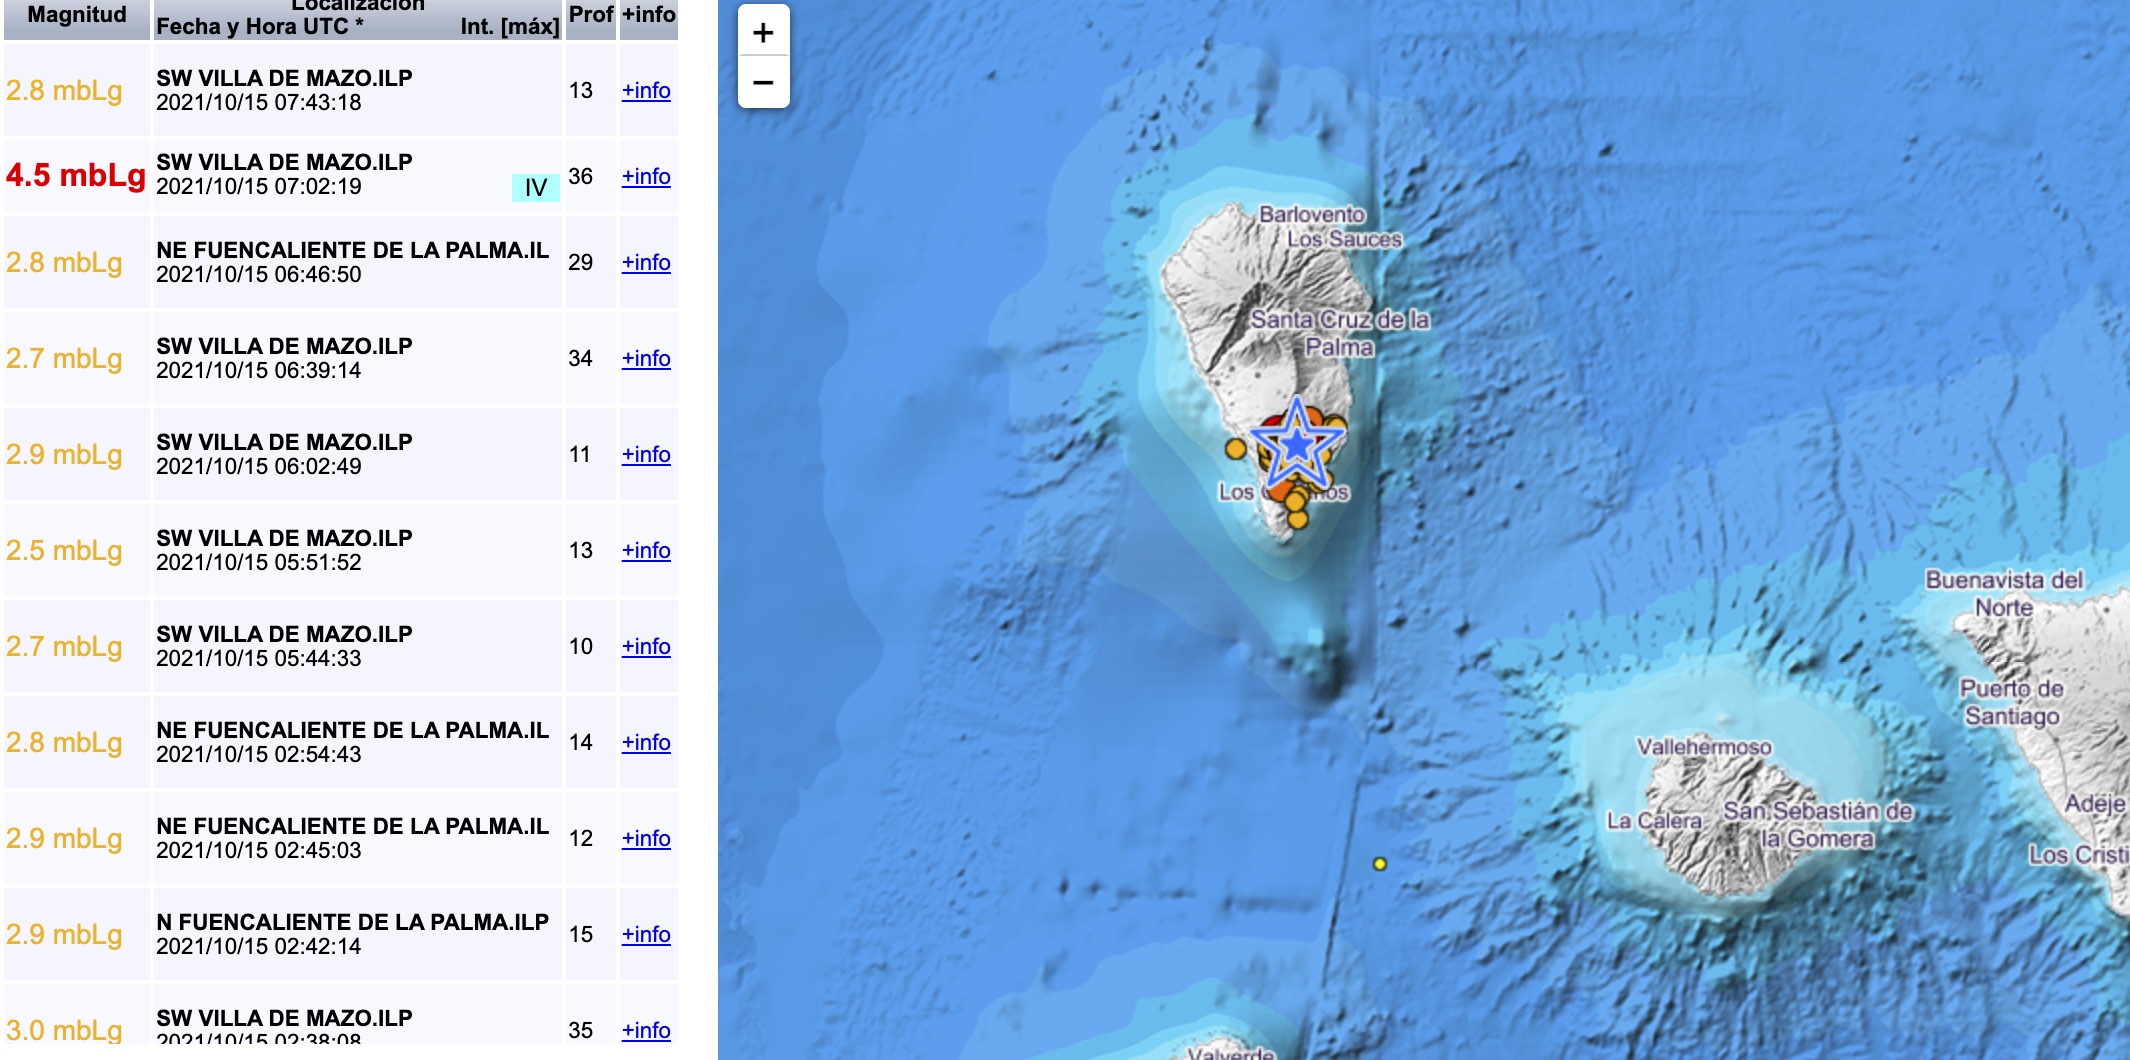Viewport: 2130px width, 1060px height.
Task: Click the date 2021/10/15 07:02:19
Action: (x=259, y=187)
